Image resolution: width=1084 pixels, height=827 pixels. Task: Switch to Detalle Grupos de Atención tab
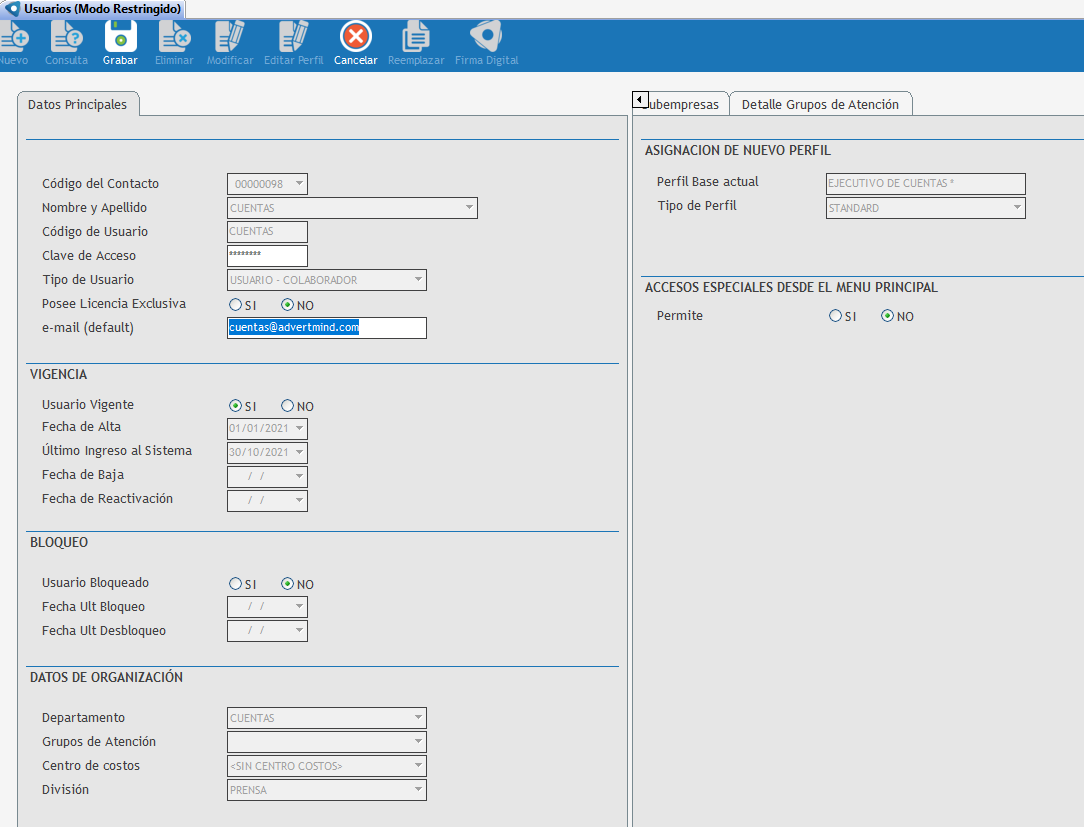(x=820, y=104)
